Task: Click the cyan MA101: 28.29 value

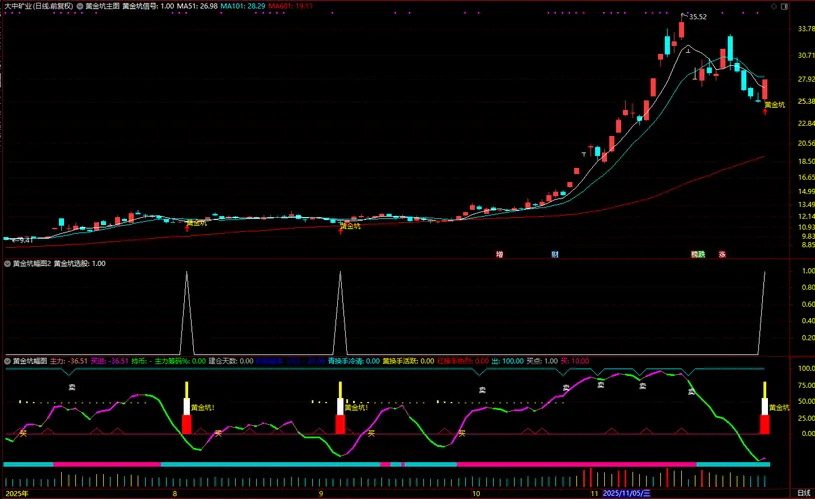Action: pyautogui.click(x=243, y=6)
